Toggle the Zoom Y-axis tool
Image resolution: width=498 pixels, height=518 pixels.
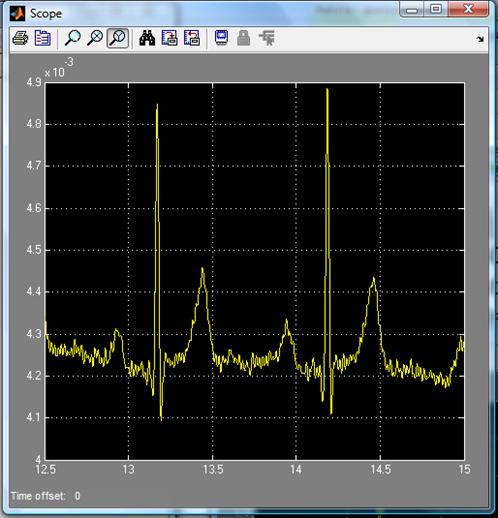click(118, 38)
